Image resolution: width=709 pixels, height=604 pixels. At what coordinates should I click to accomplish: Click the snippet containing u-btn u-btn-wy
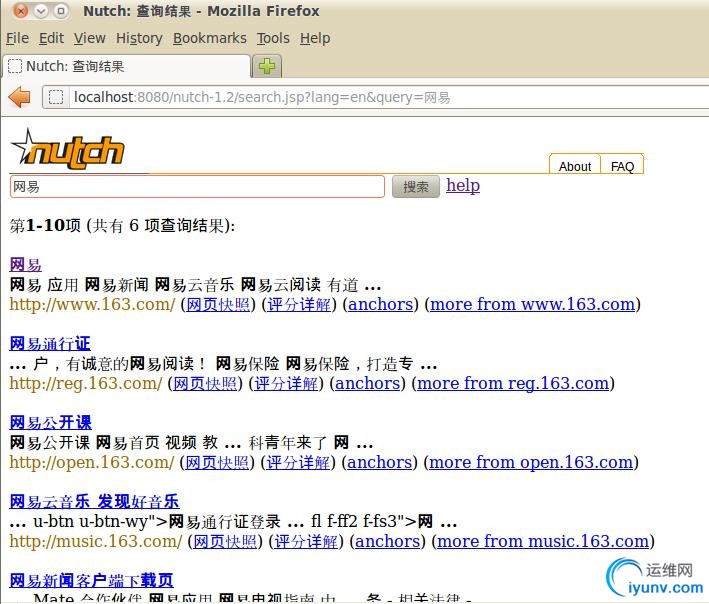pyautogui.click(x=233, y=522)
